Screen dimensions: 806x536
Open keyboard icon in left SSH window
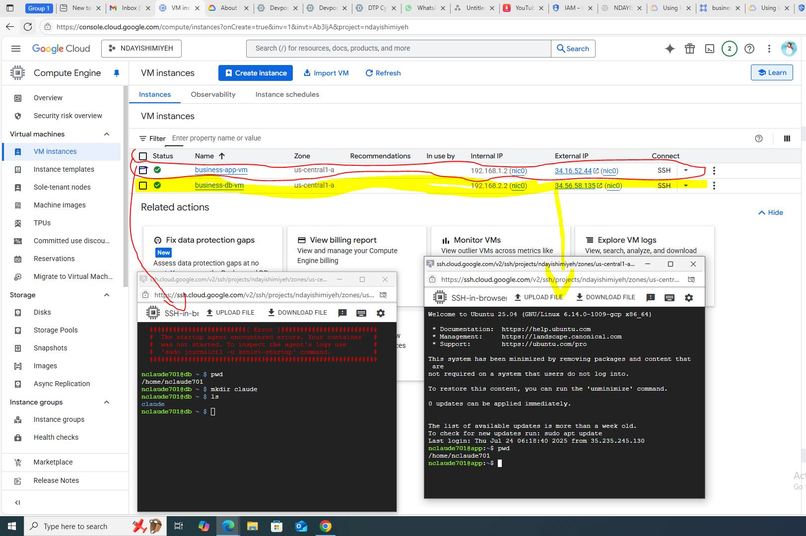coord(361,313)
